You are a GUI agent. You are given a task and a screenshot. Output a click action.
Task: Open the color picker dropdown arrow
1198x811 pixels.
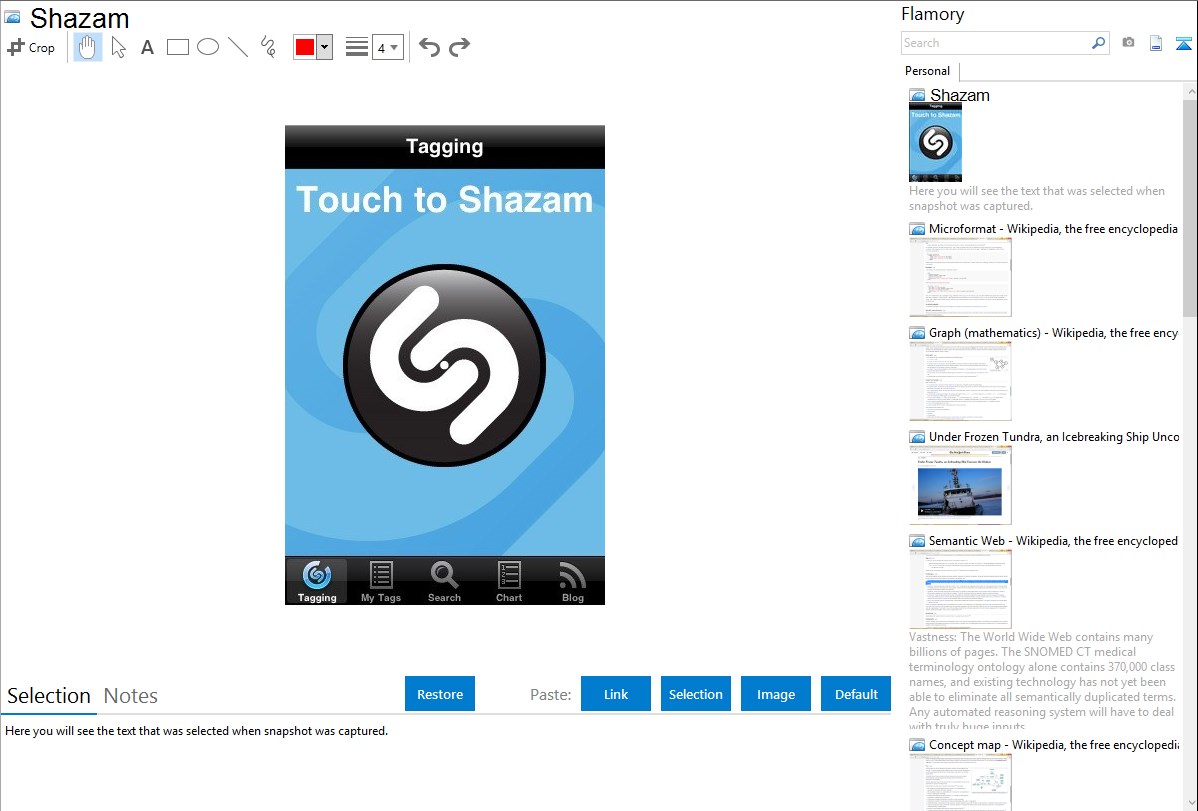coord(325,47)
